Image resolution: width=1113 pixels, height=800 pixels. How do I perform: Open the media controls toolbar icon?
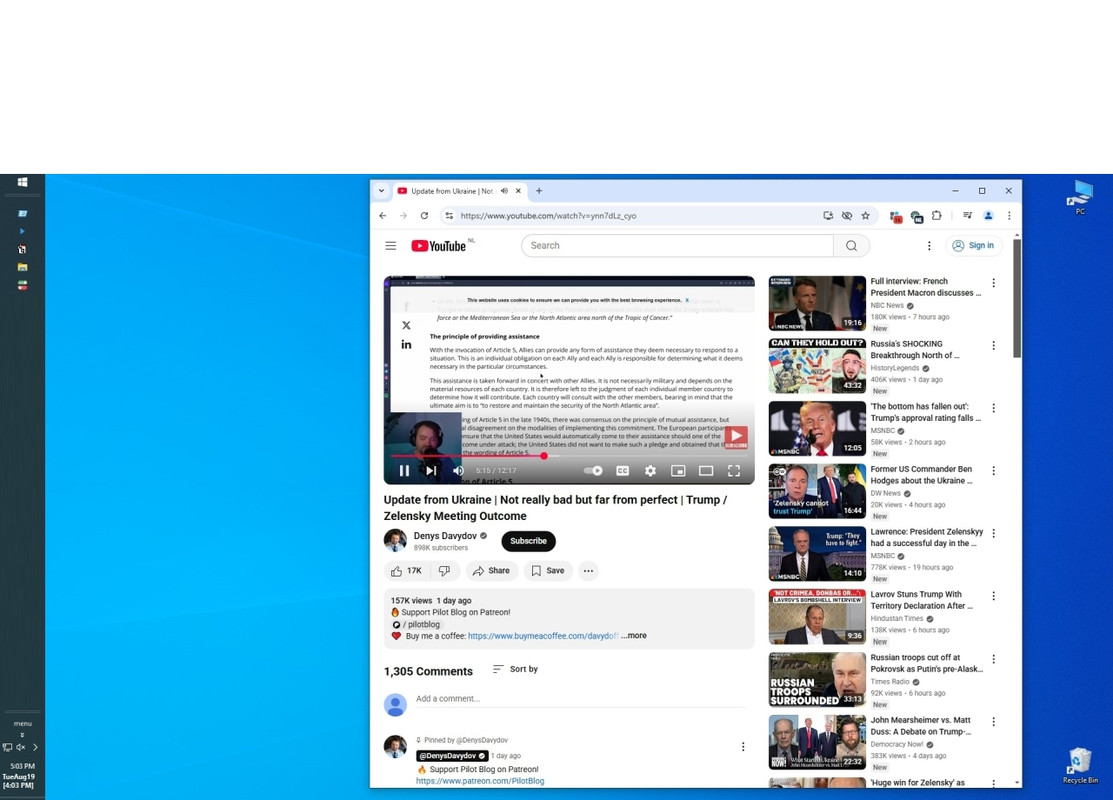[967, 216]
